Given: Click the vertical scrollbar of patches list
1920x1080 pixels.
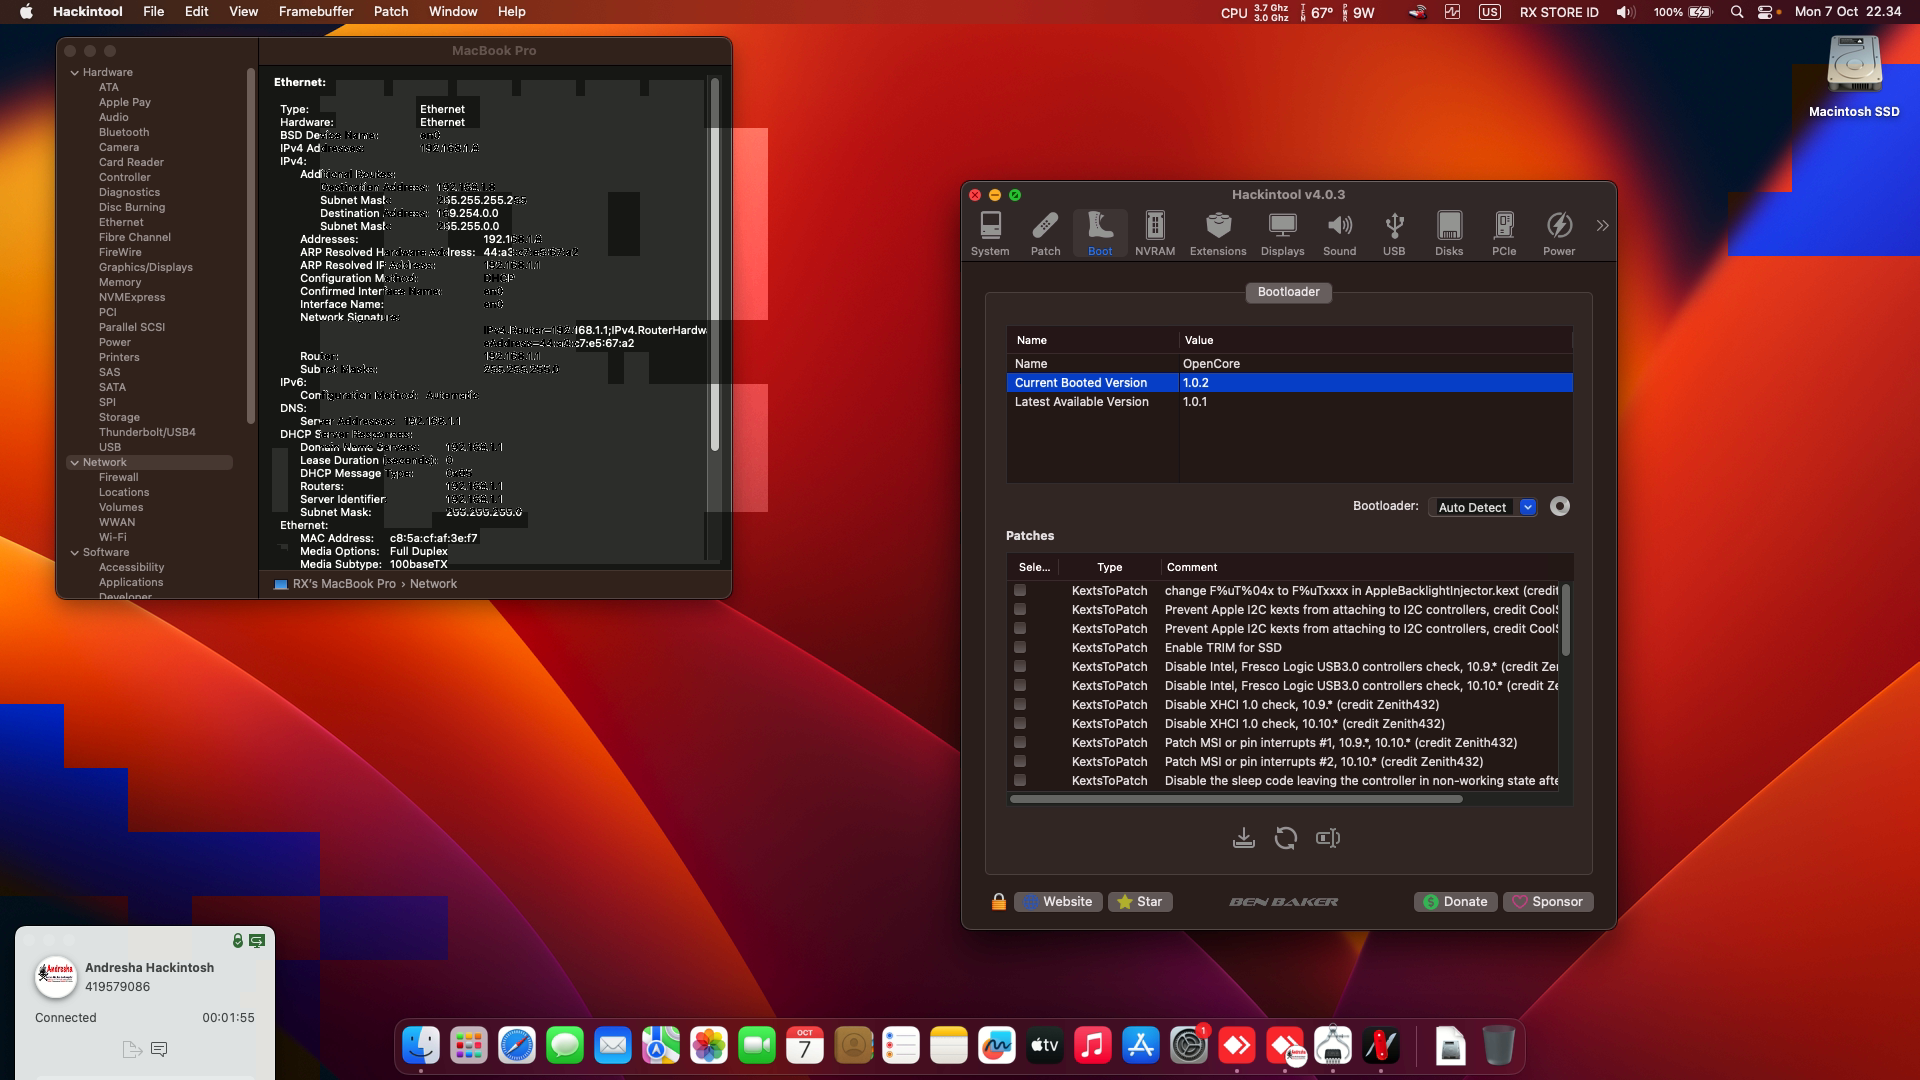Looking at the screenshot, I should tap(1565, 620).
